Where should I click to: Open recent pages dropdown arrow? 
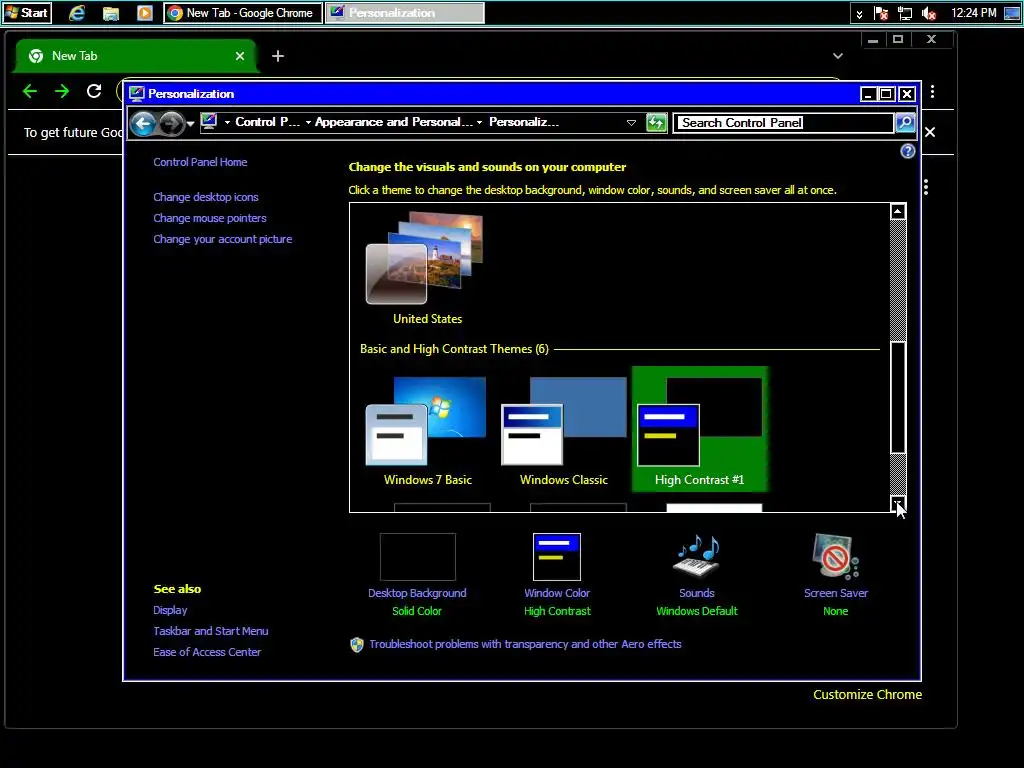(190, 123)
